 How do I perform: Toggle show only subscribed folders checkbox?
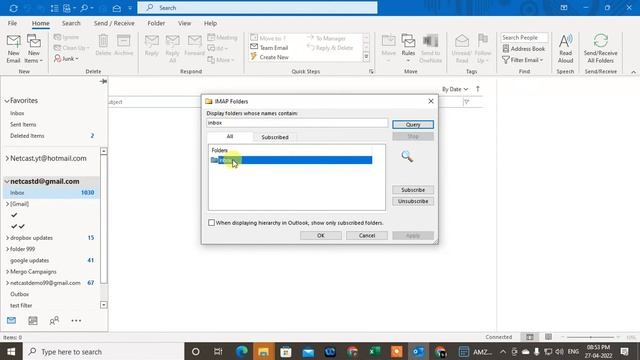[211, 223]
